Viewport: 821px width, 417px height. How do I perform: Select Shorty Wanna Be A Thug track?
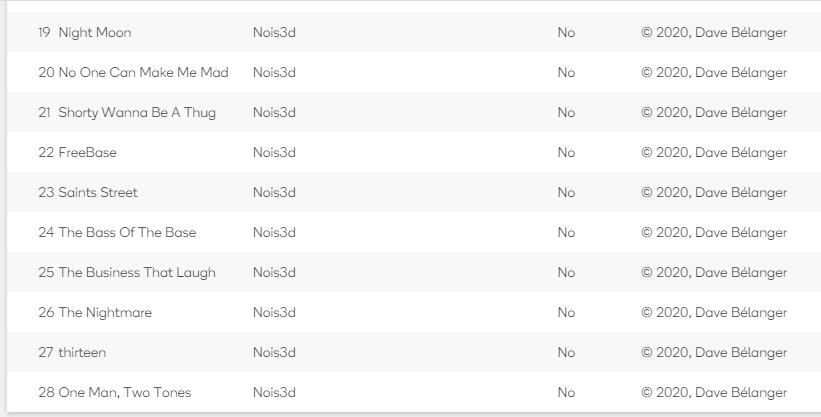coord(137,113)
